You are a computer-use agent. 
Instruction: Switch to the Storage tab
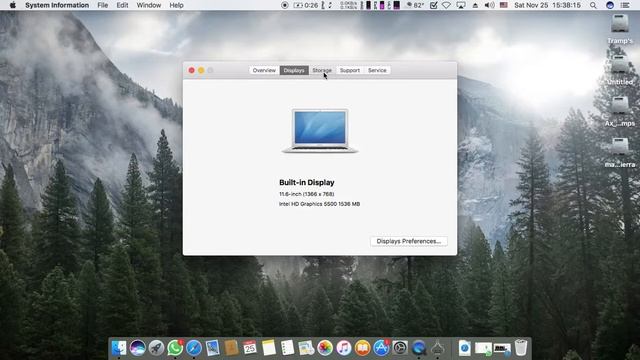click(x=322, y=70)
